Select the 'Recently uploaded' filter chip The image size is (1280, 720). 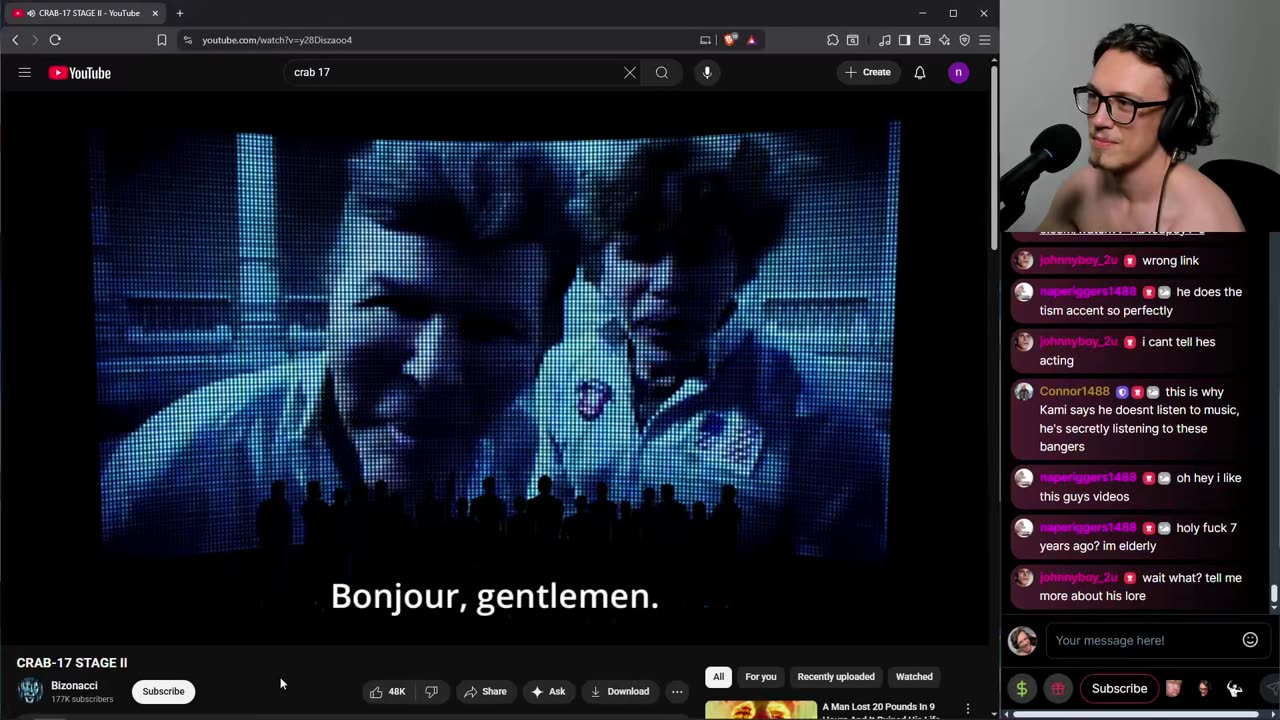(836, 677)
